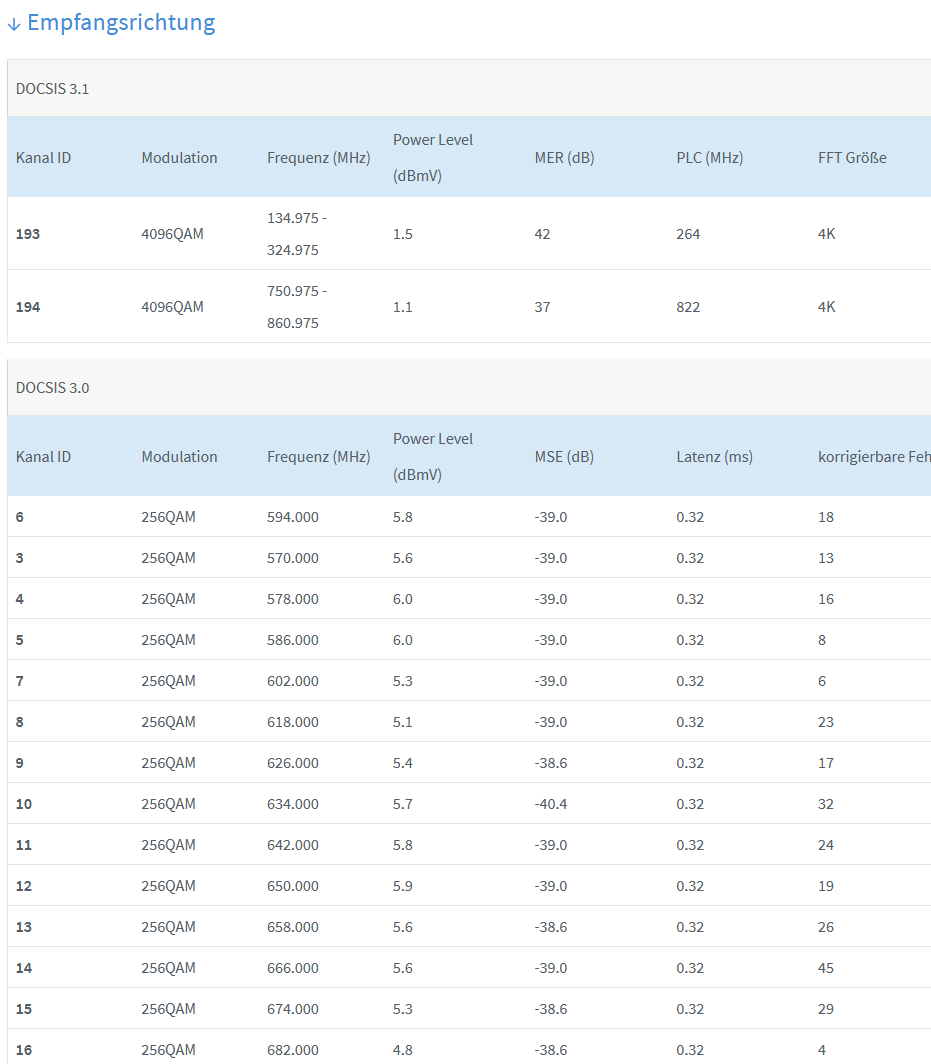
Task: Click the MSE (dB) column header
Action: coord(564,457)
